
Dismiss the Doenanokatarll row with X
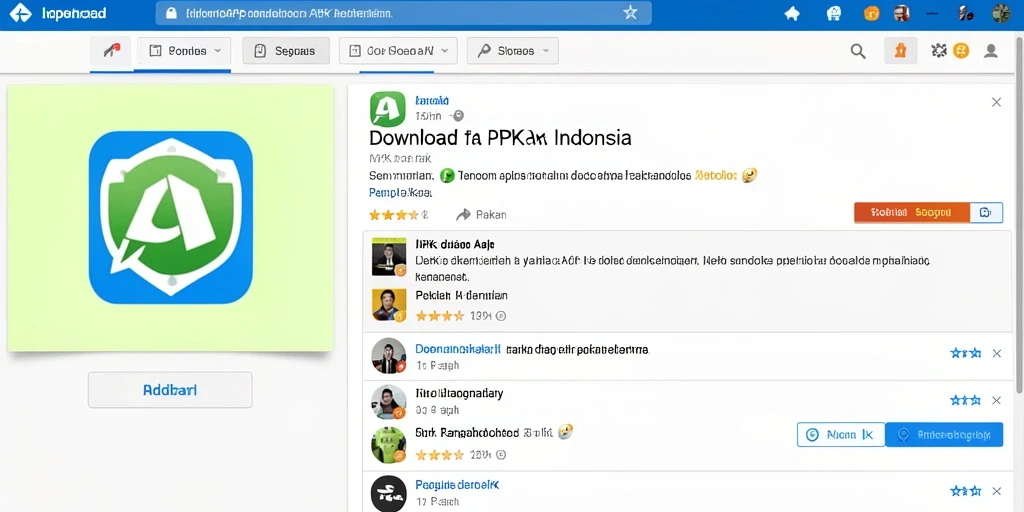pos(997,353)
